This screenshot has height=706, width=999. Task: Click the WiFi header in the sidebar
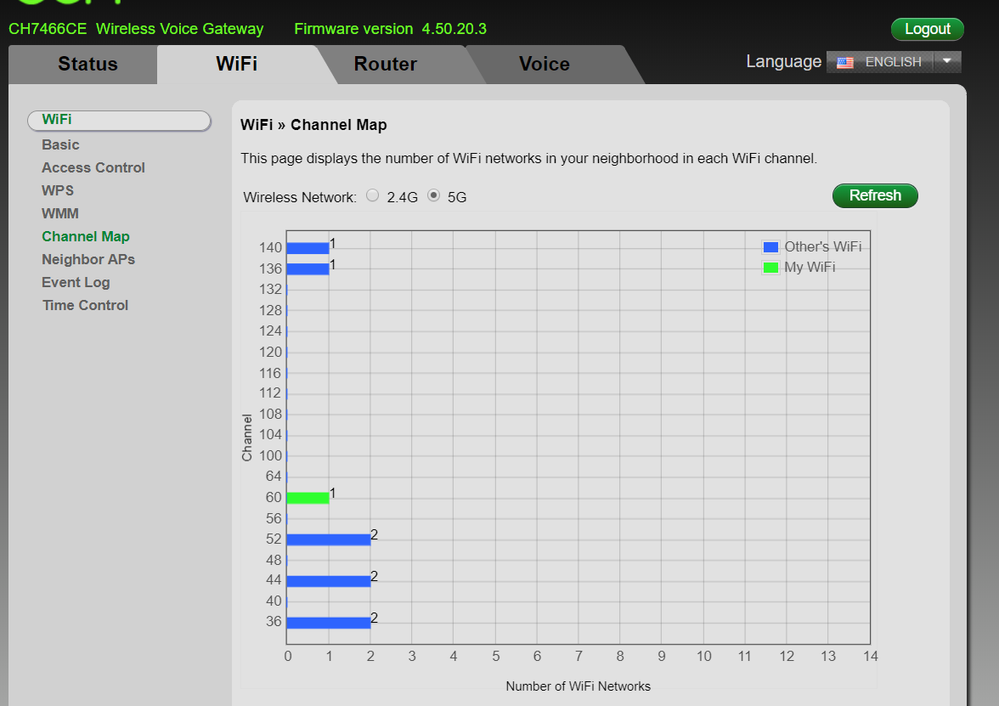[57, 119]
